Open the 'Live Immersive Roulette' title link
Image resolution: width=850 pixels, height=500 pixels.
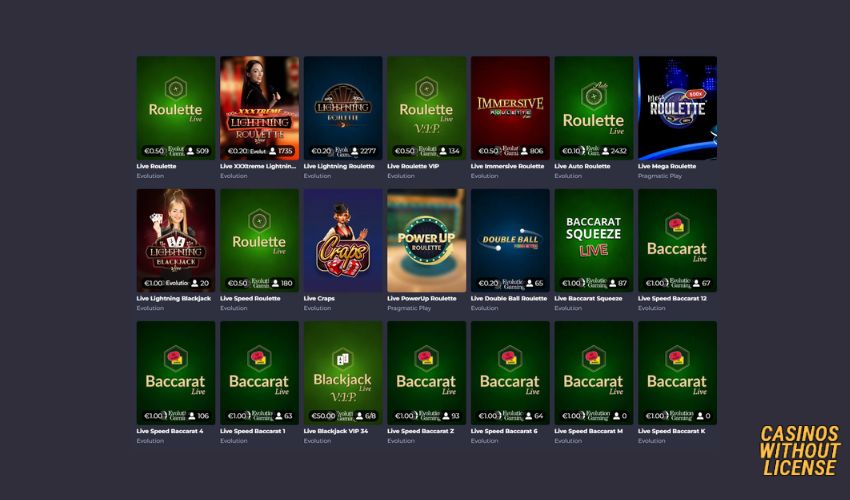point(507,166)
